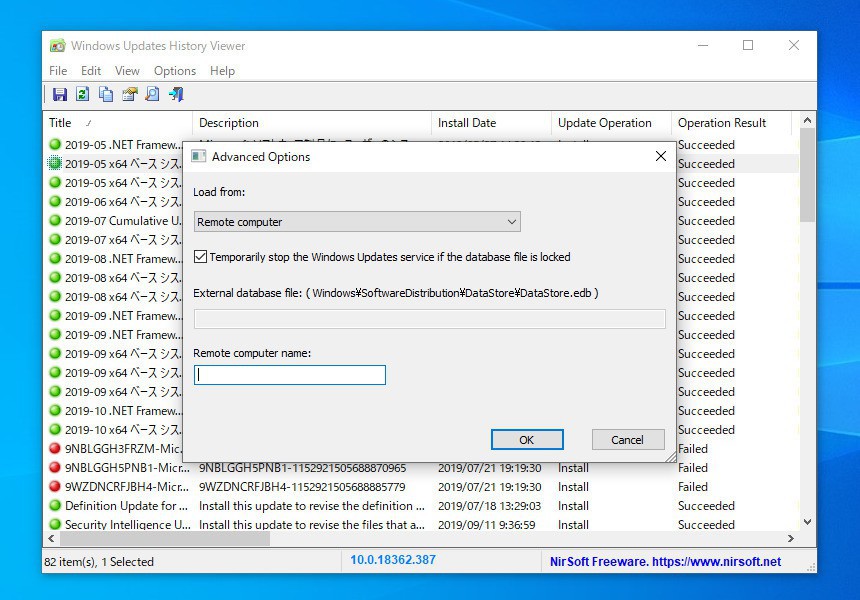Screen dimensions: 860x600
Task: Click the Refresh toolbar icon
Action: click(83, 95)
